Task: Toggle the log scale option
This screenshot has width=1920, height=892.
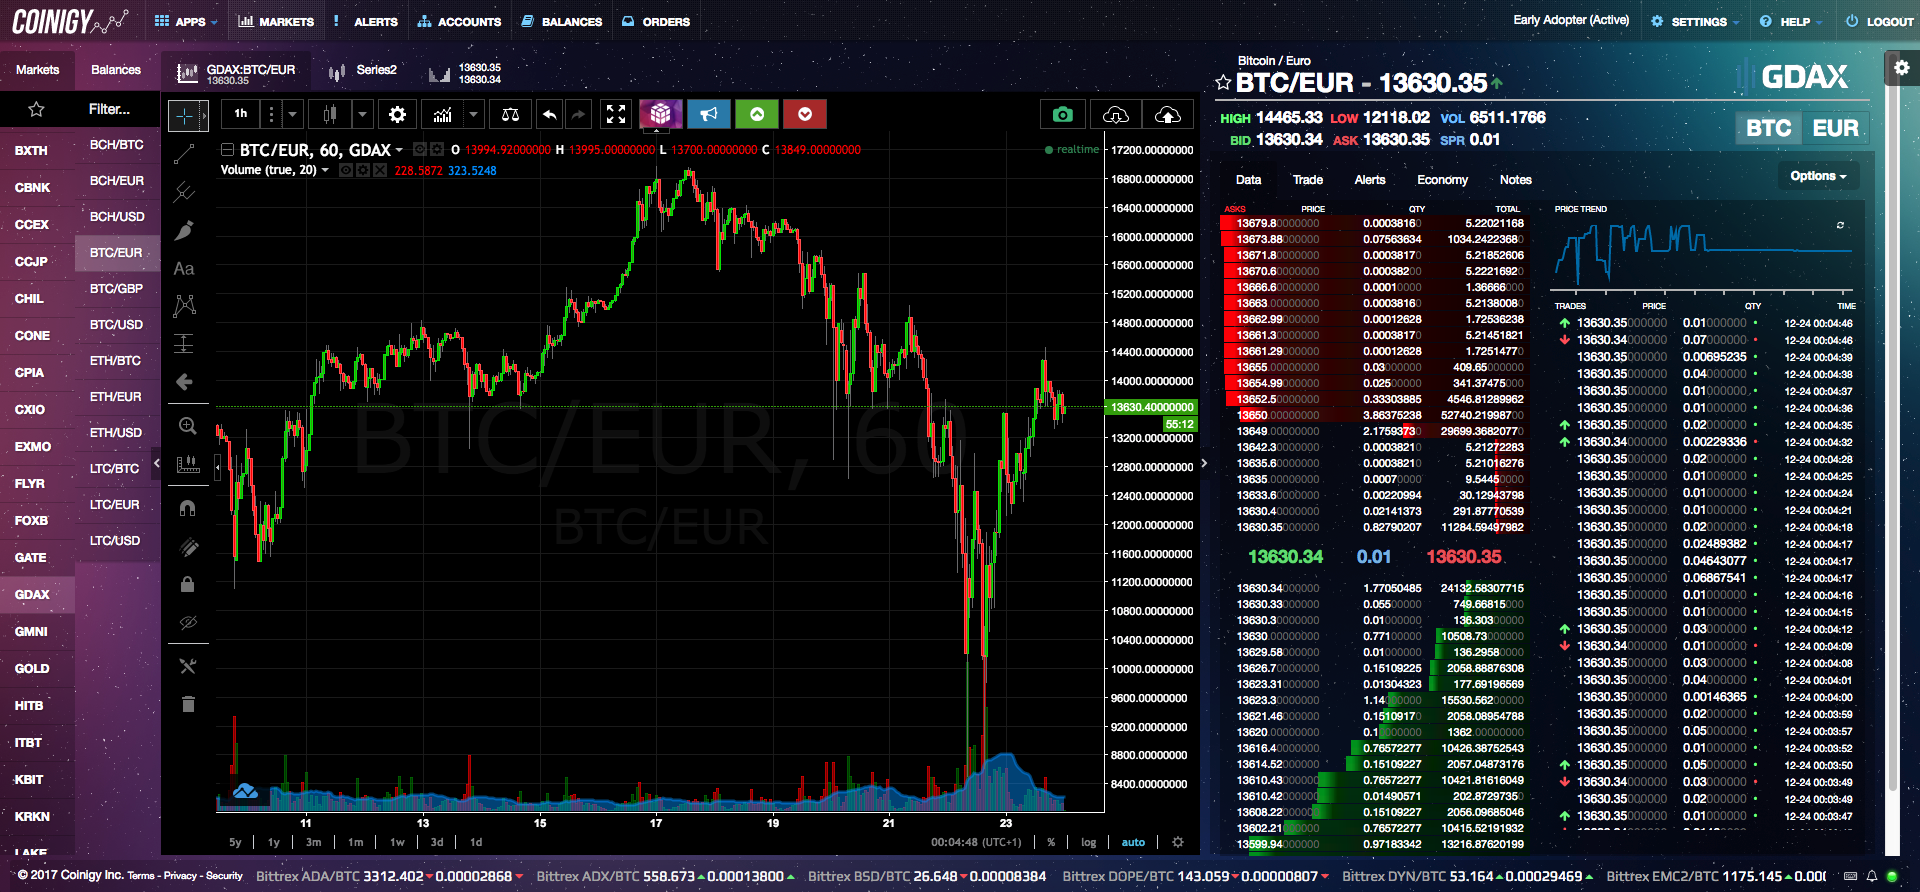Action: pos(1088,842)
